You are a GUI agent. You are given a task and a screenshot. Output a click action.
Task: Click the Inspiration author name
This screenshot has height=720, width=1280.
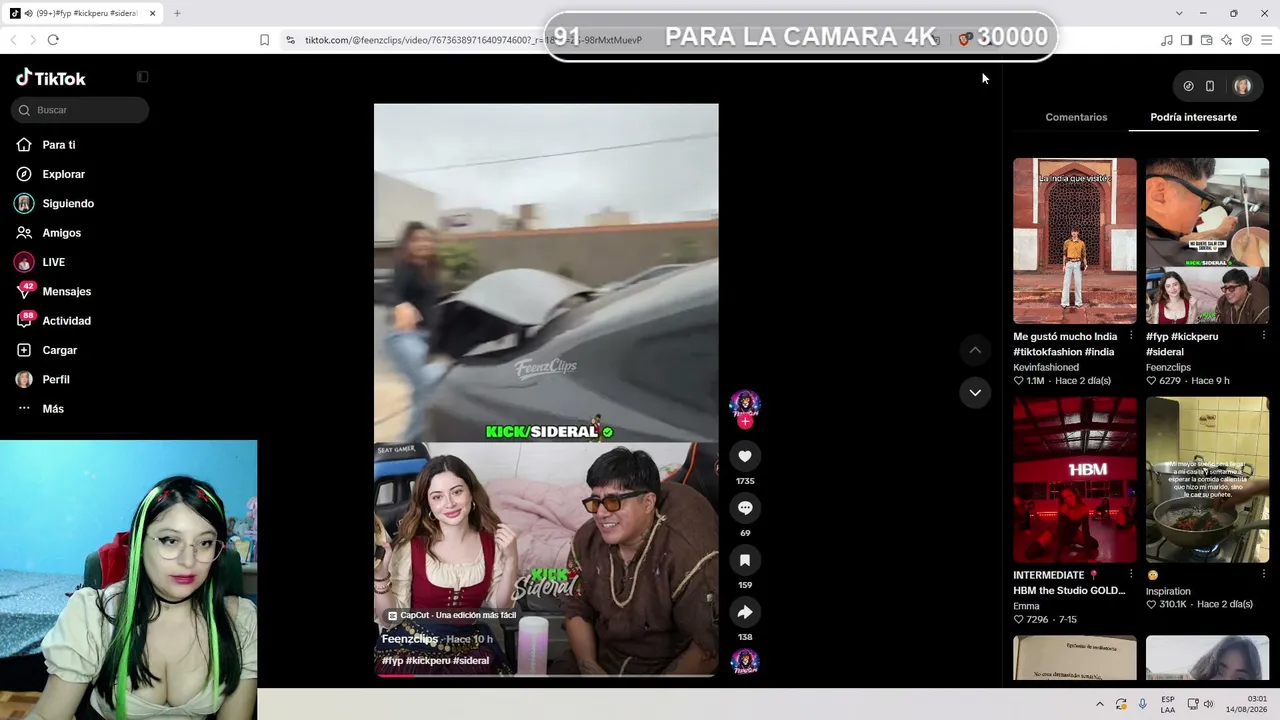1168,591
